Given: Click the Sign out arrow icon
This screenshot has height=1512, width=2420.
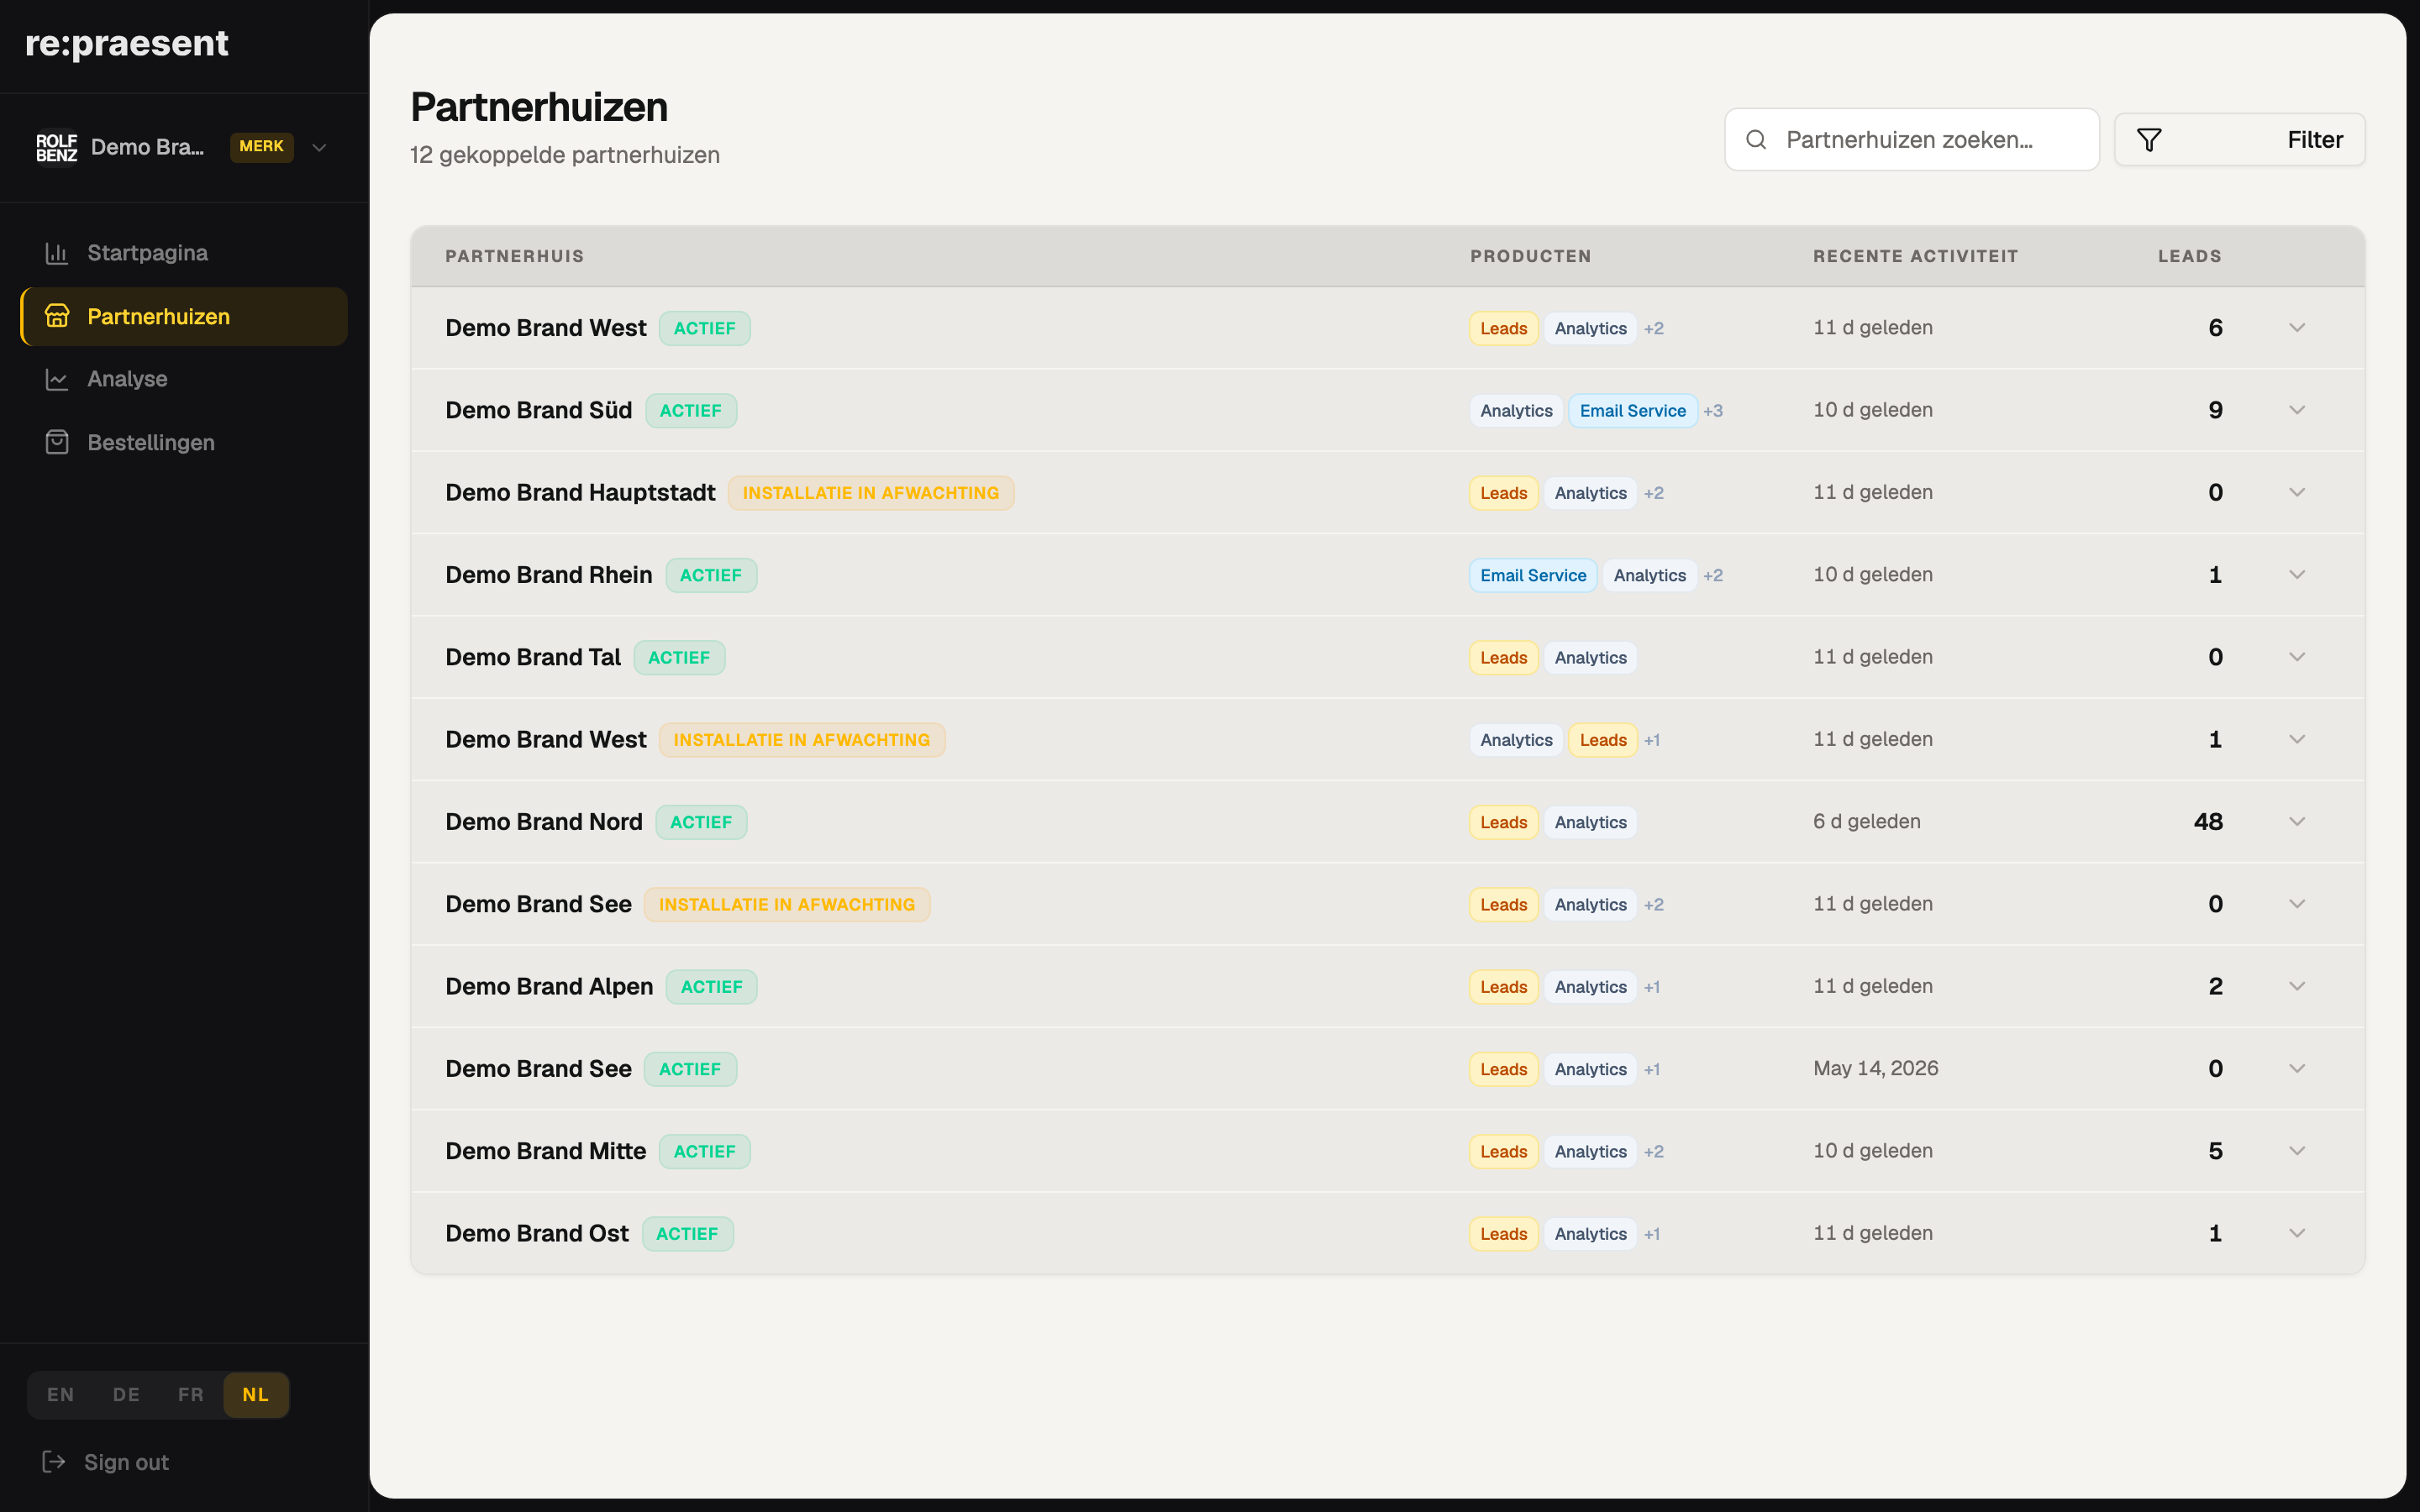Looking at the screenshot, I should (54, 1462).
